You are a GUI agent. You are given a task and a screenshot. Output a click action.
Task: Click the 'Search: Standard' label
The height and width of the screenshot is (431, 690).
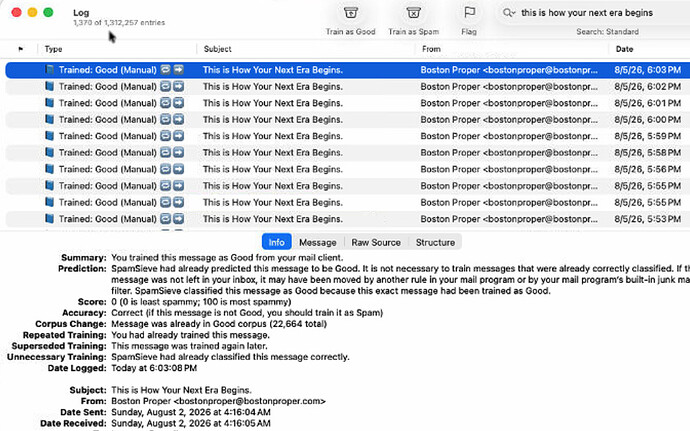[607, 32]
